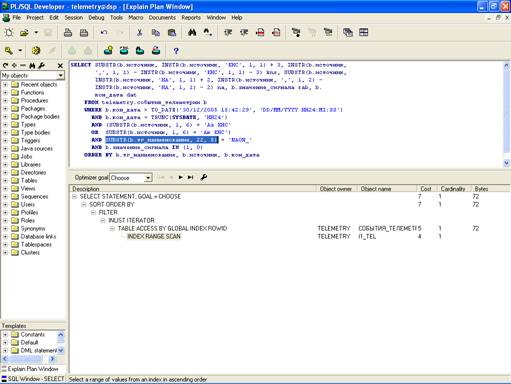Click the Templates panel scroll right arrow
511x384 pixels.
[x=52, y=359]
